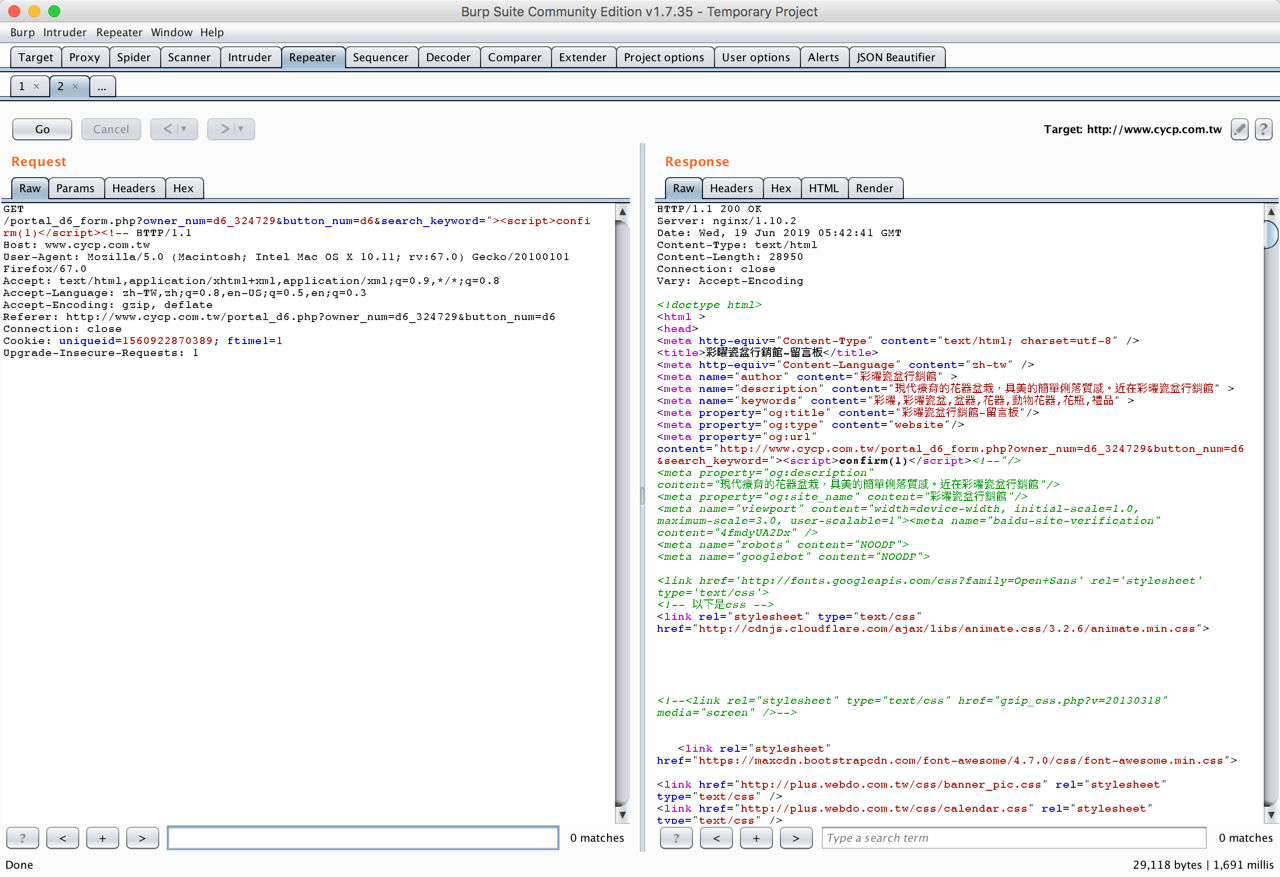
Task: Switch to the Target tool tab
Action: (36, 57)
